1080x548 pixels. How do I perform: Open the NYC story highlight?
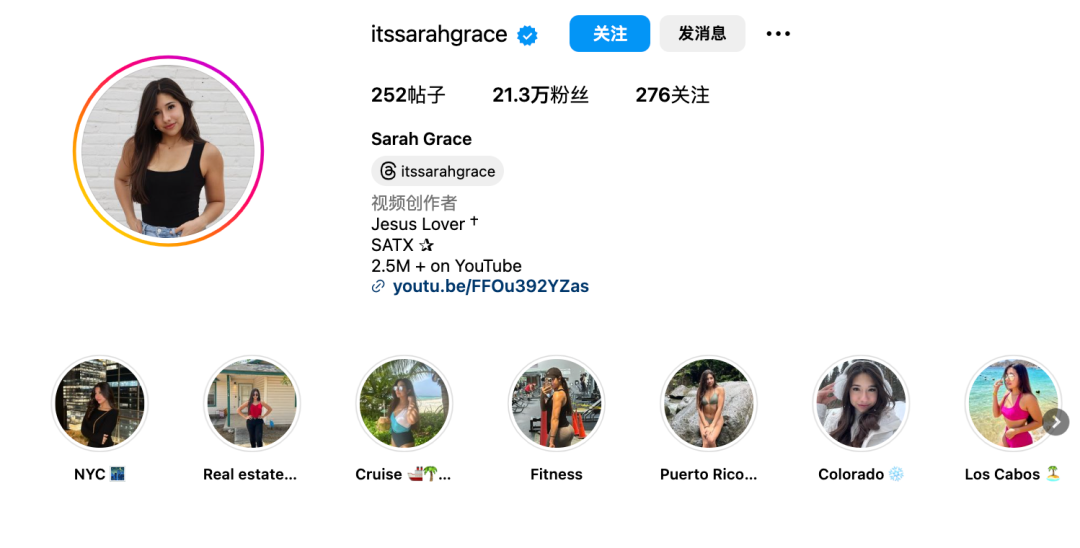[100, 403]
